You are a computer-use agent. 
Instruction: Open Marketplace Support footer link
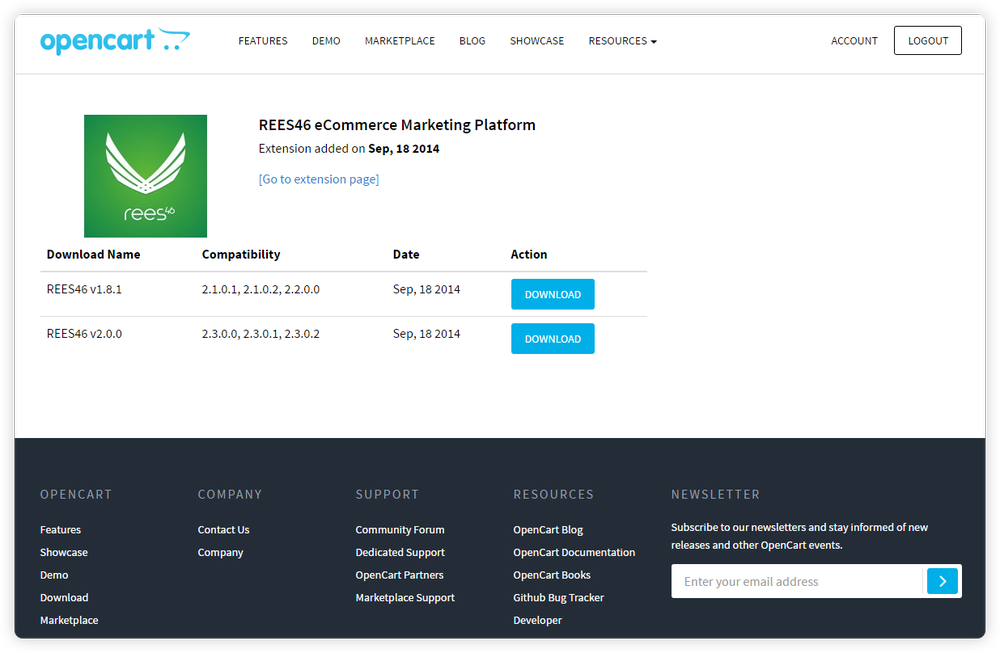tap(405, 598)
